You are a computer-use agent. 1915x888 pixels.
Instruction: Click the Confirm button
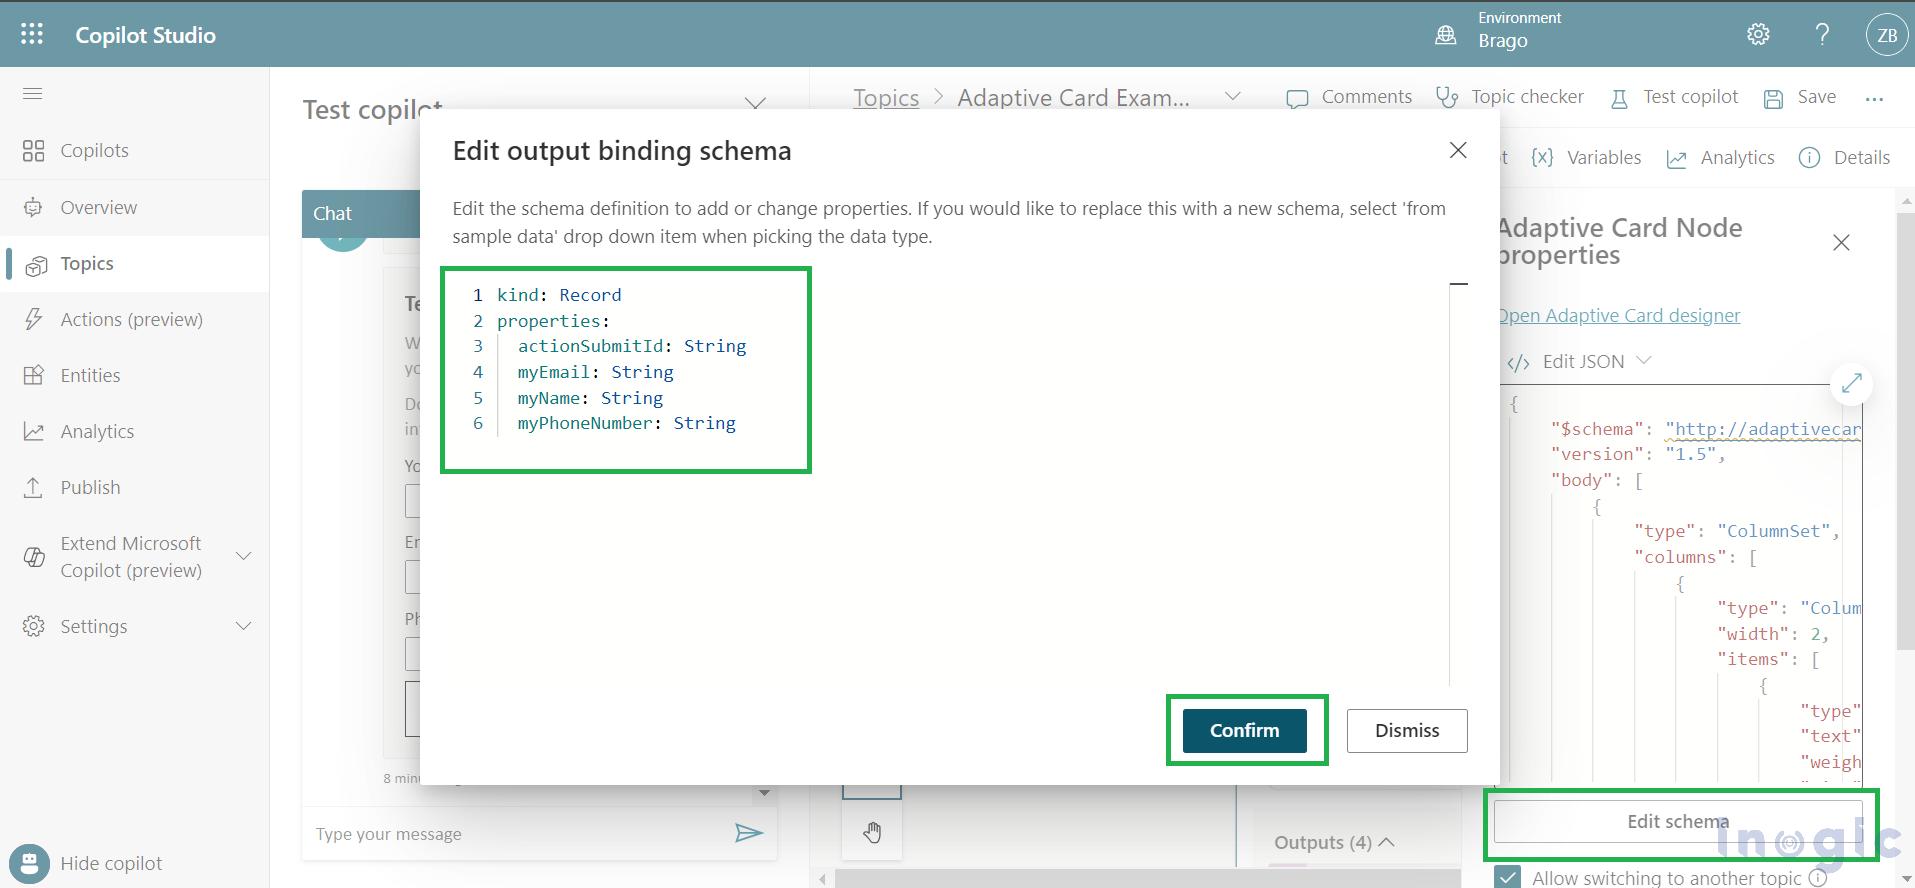pos(1244,730)
